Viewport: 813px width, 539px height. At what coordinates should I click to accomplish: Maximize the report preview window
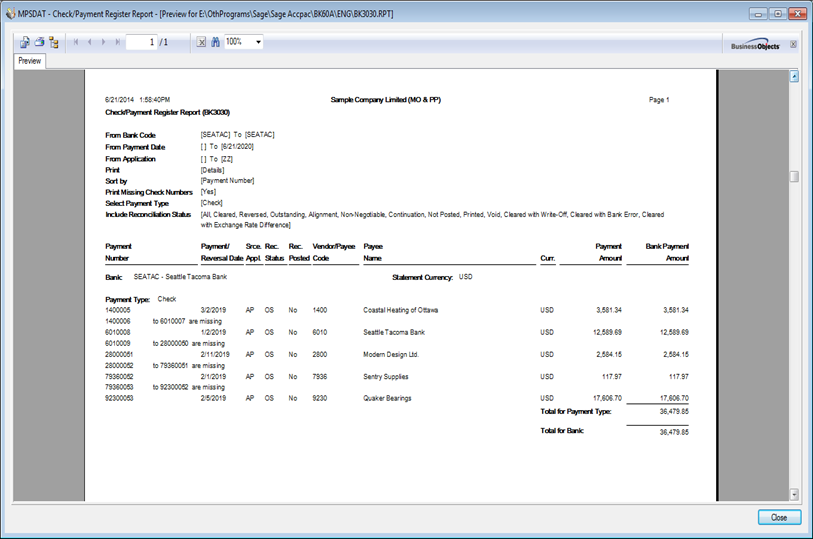point(778,14)
